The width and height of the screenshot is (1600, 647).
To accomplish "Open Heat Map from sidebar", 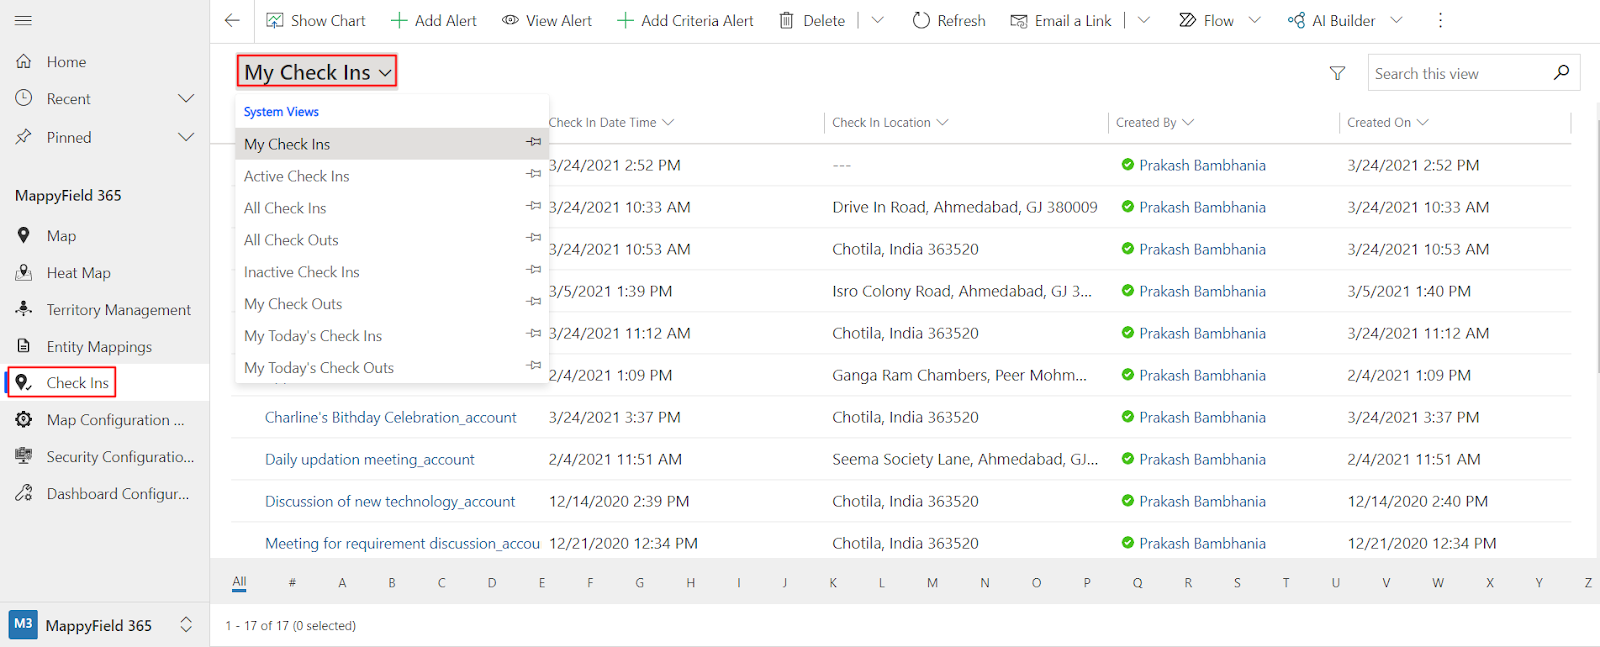I will [x=78, y=273].
